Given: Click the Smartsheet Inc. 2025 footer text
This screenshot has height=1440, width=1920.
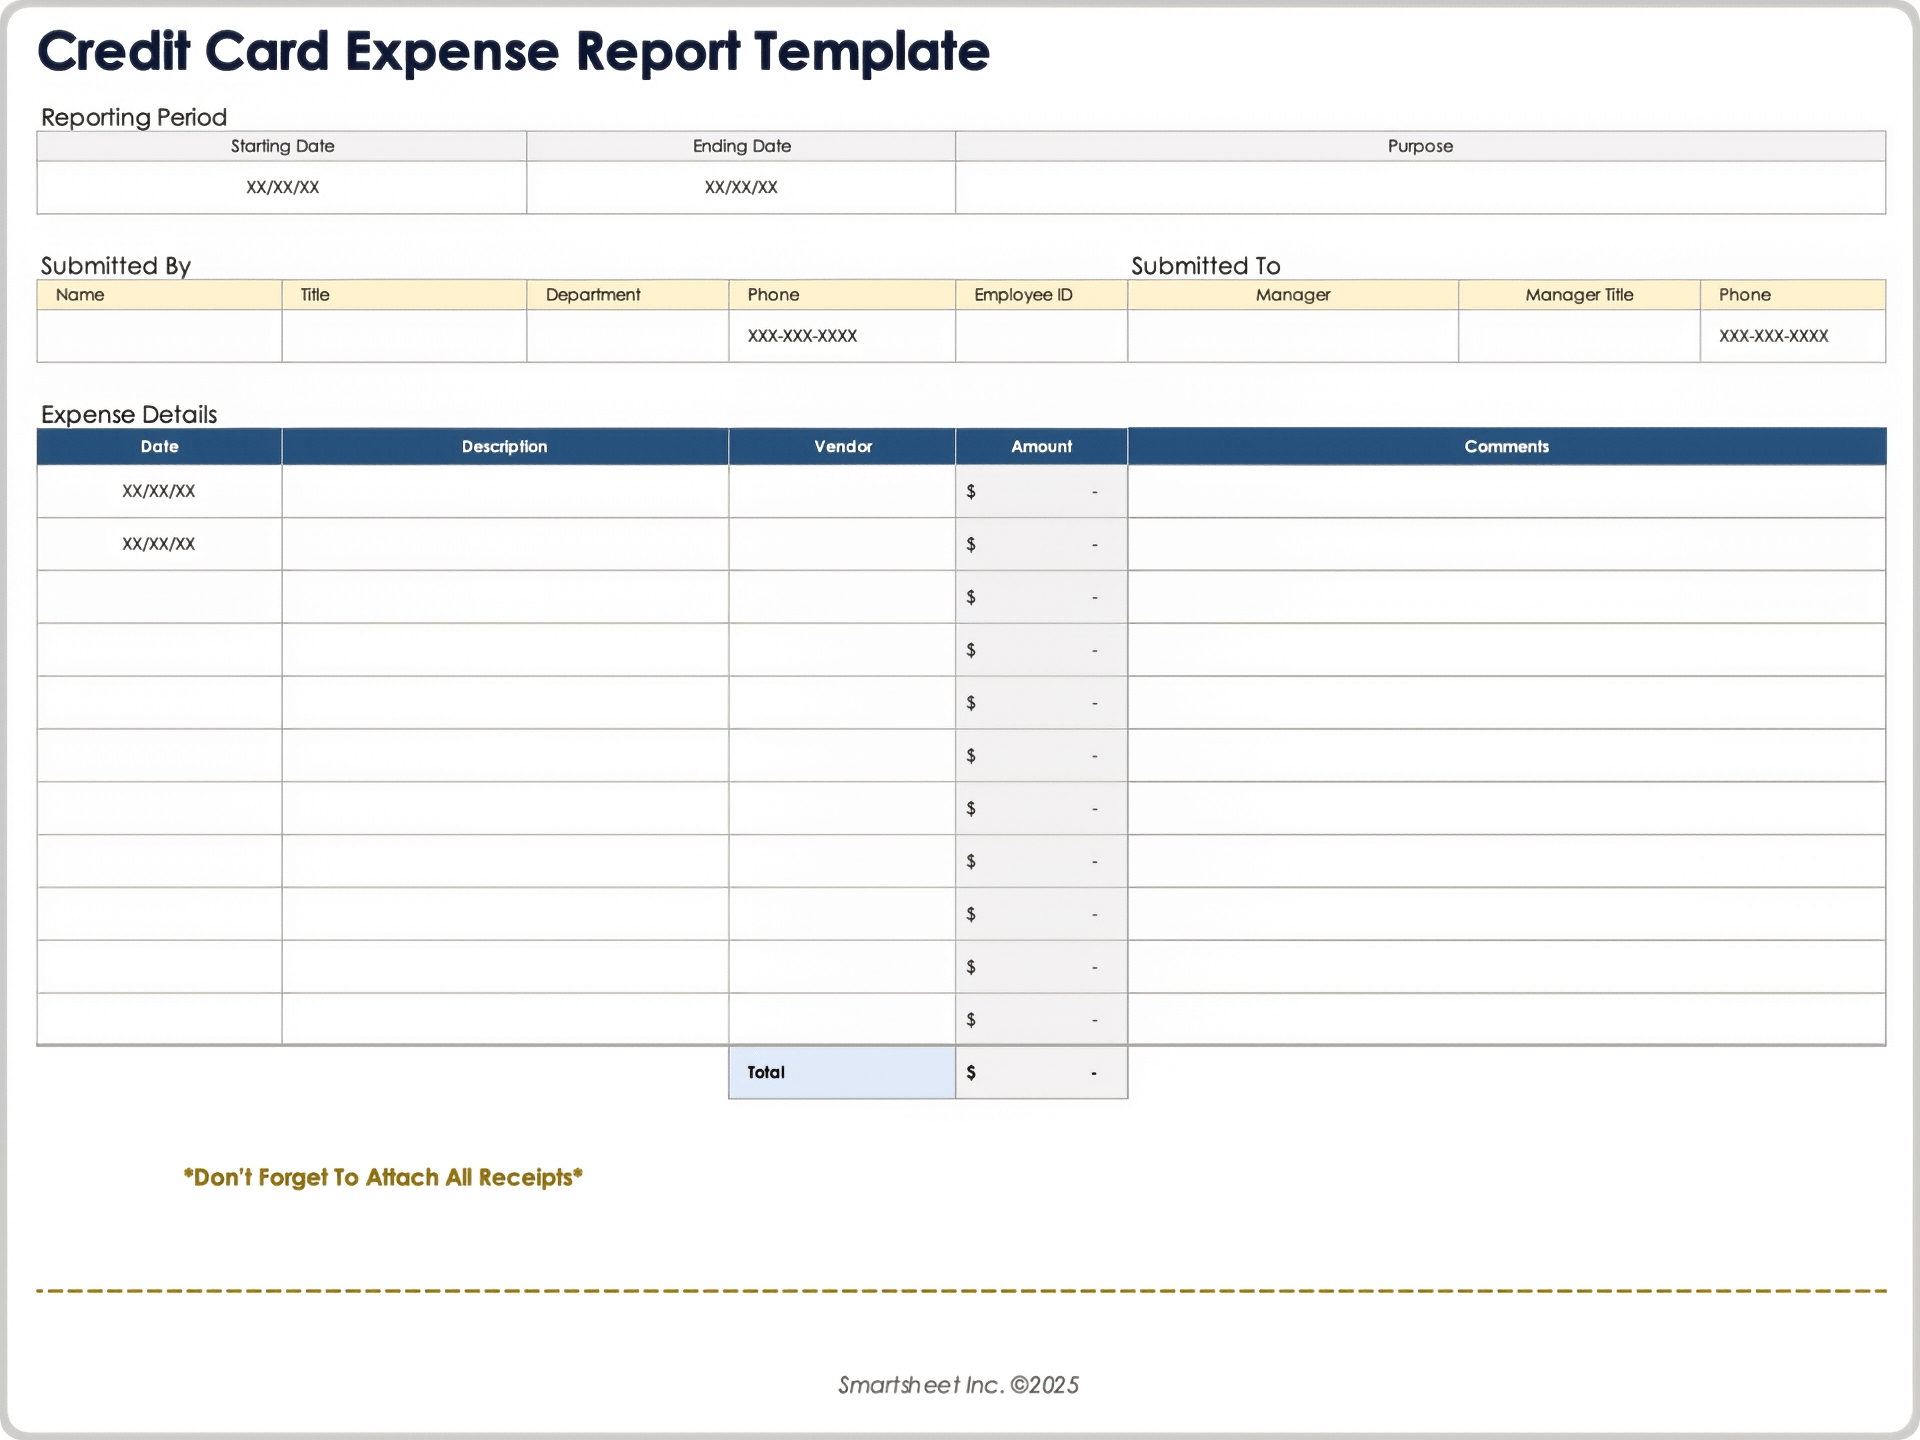Looking at the screenshot, I should [x=957, y=1386].
